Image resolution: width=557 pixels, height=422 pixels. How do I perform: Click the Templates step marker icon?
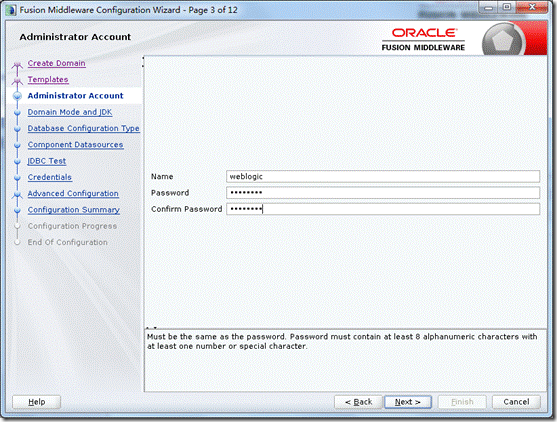(17, 81)
